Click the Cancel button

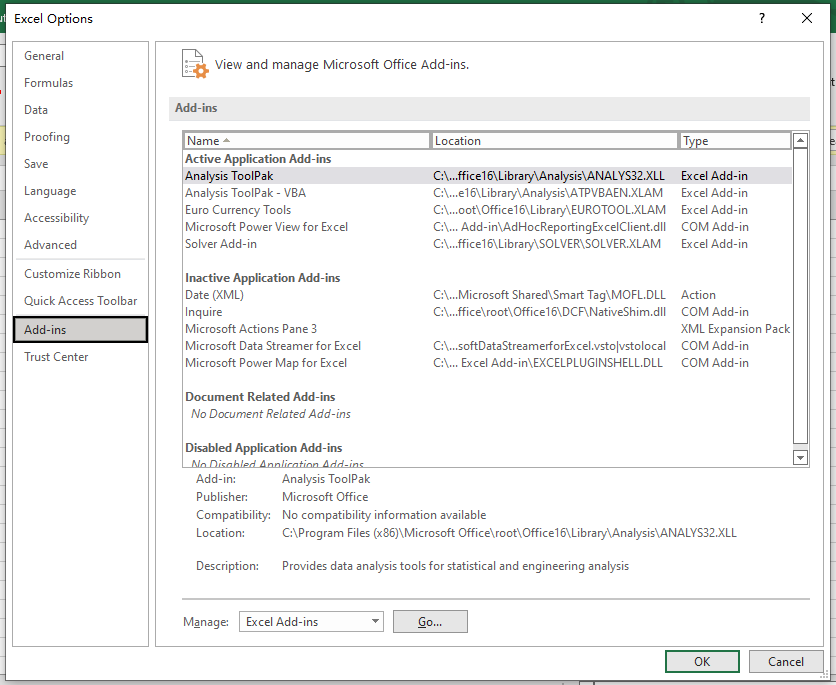click(786, 662)
